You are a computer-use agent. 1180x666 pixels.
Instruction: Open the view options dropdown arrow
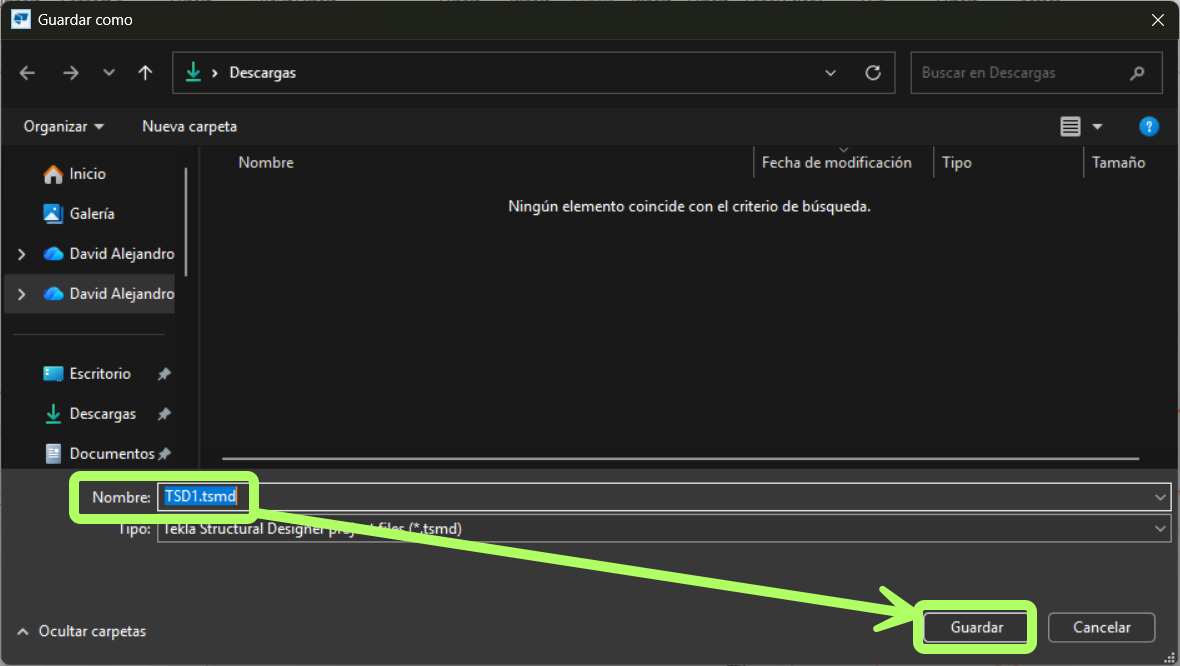(1097, 126)
